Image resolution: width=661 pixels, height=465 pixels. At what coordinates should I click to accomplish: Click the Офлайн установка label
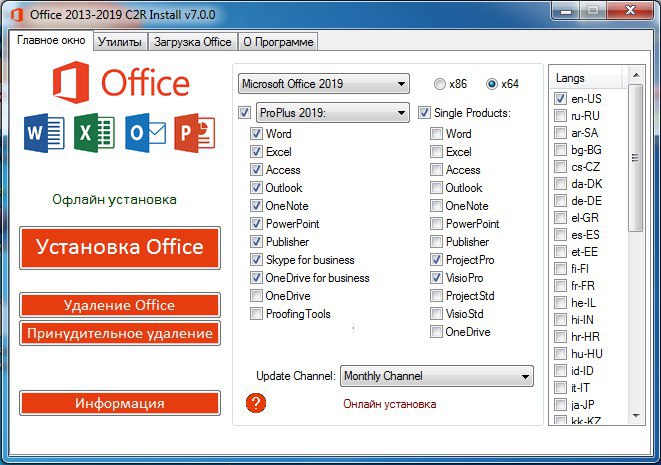pos(114,199)
